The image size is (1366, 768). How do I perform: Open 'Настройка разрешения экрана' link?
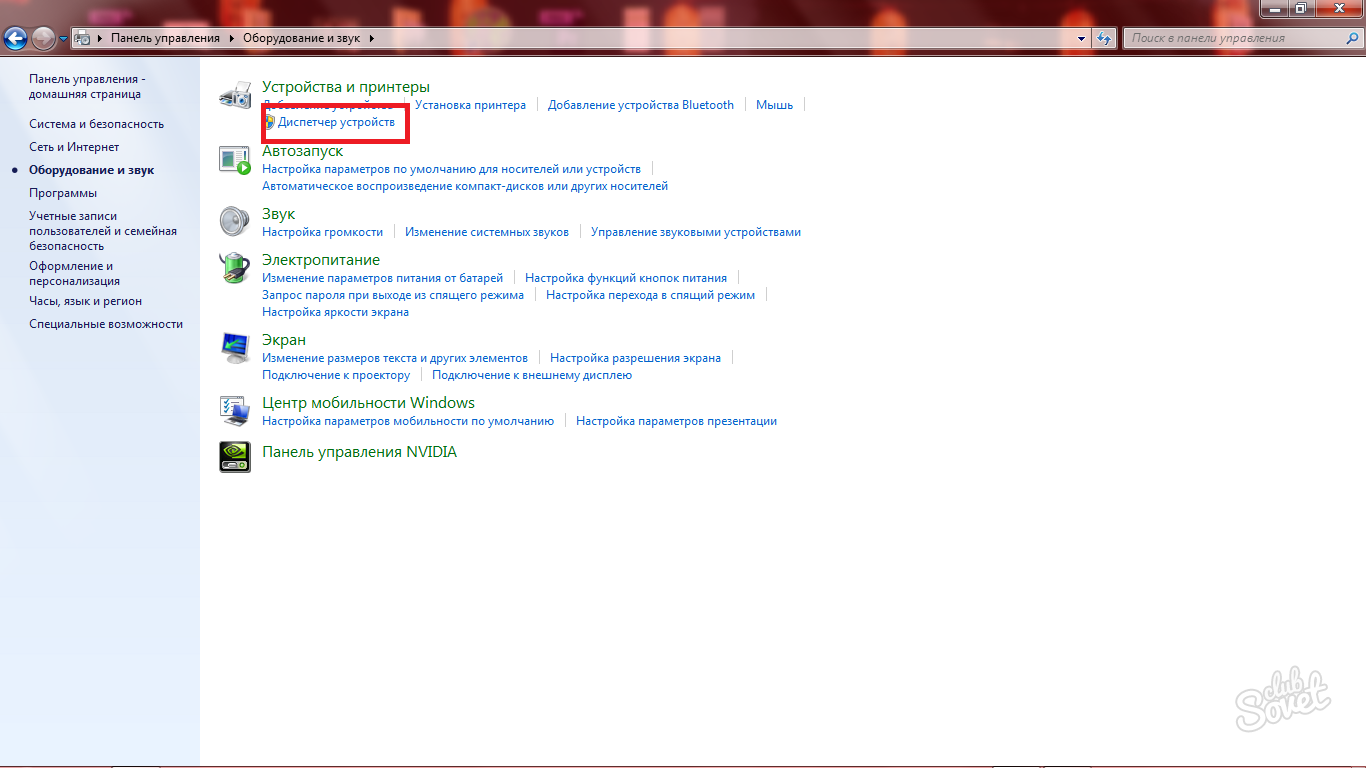635,358
